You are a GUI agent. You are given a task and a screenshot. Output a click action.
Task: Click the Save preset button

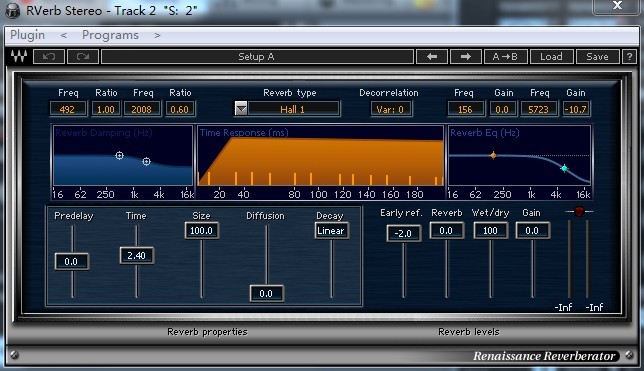click(597, 57)
